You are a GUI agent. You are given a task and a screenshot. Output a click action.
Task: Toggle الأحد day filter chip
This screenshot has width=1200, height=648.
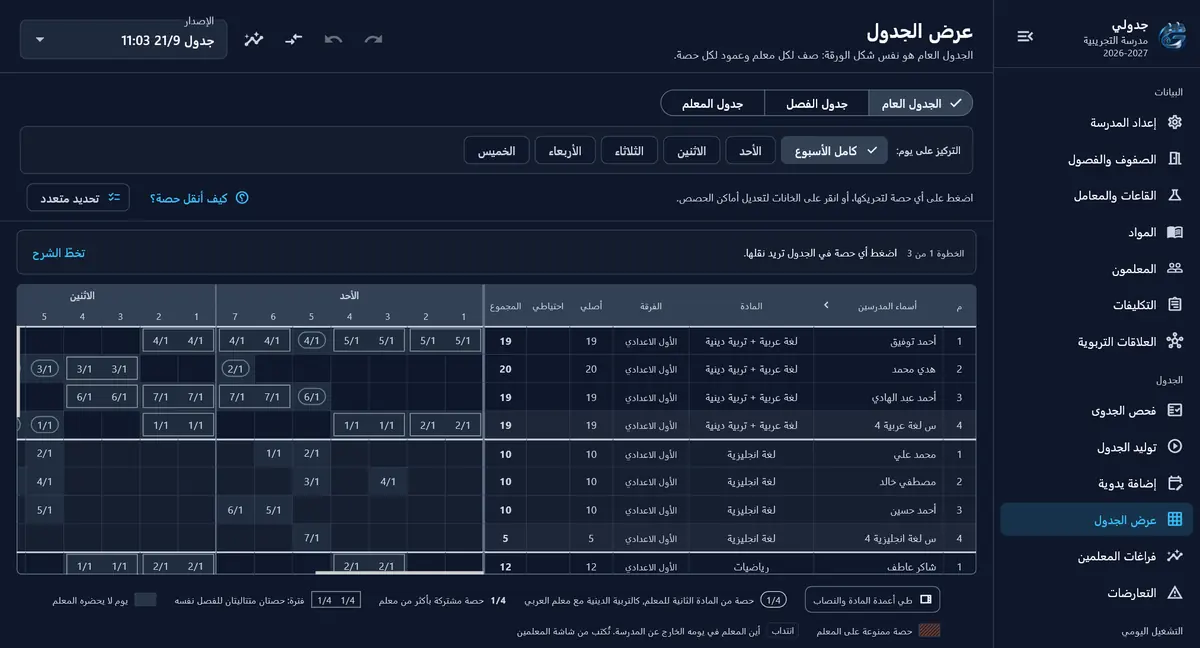(751, 151)
